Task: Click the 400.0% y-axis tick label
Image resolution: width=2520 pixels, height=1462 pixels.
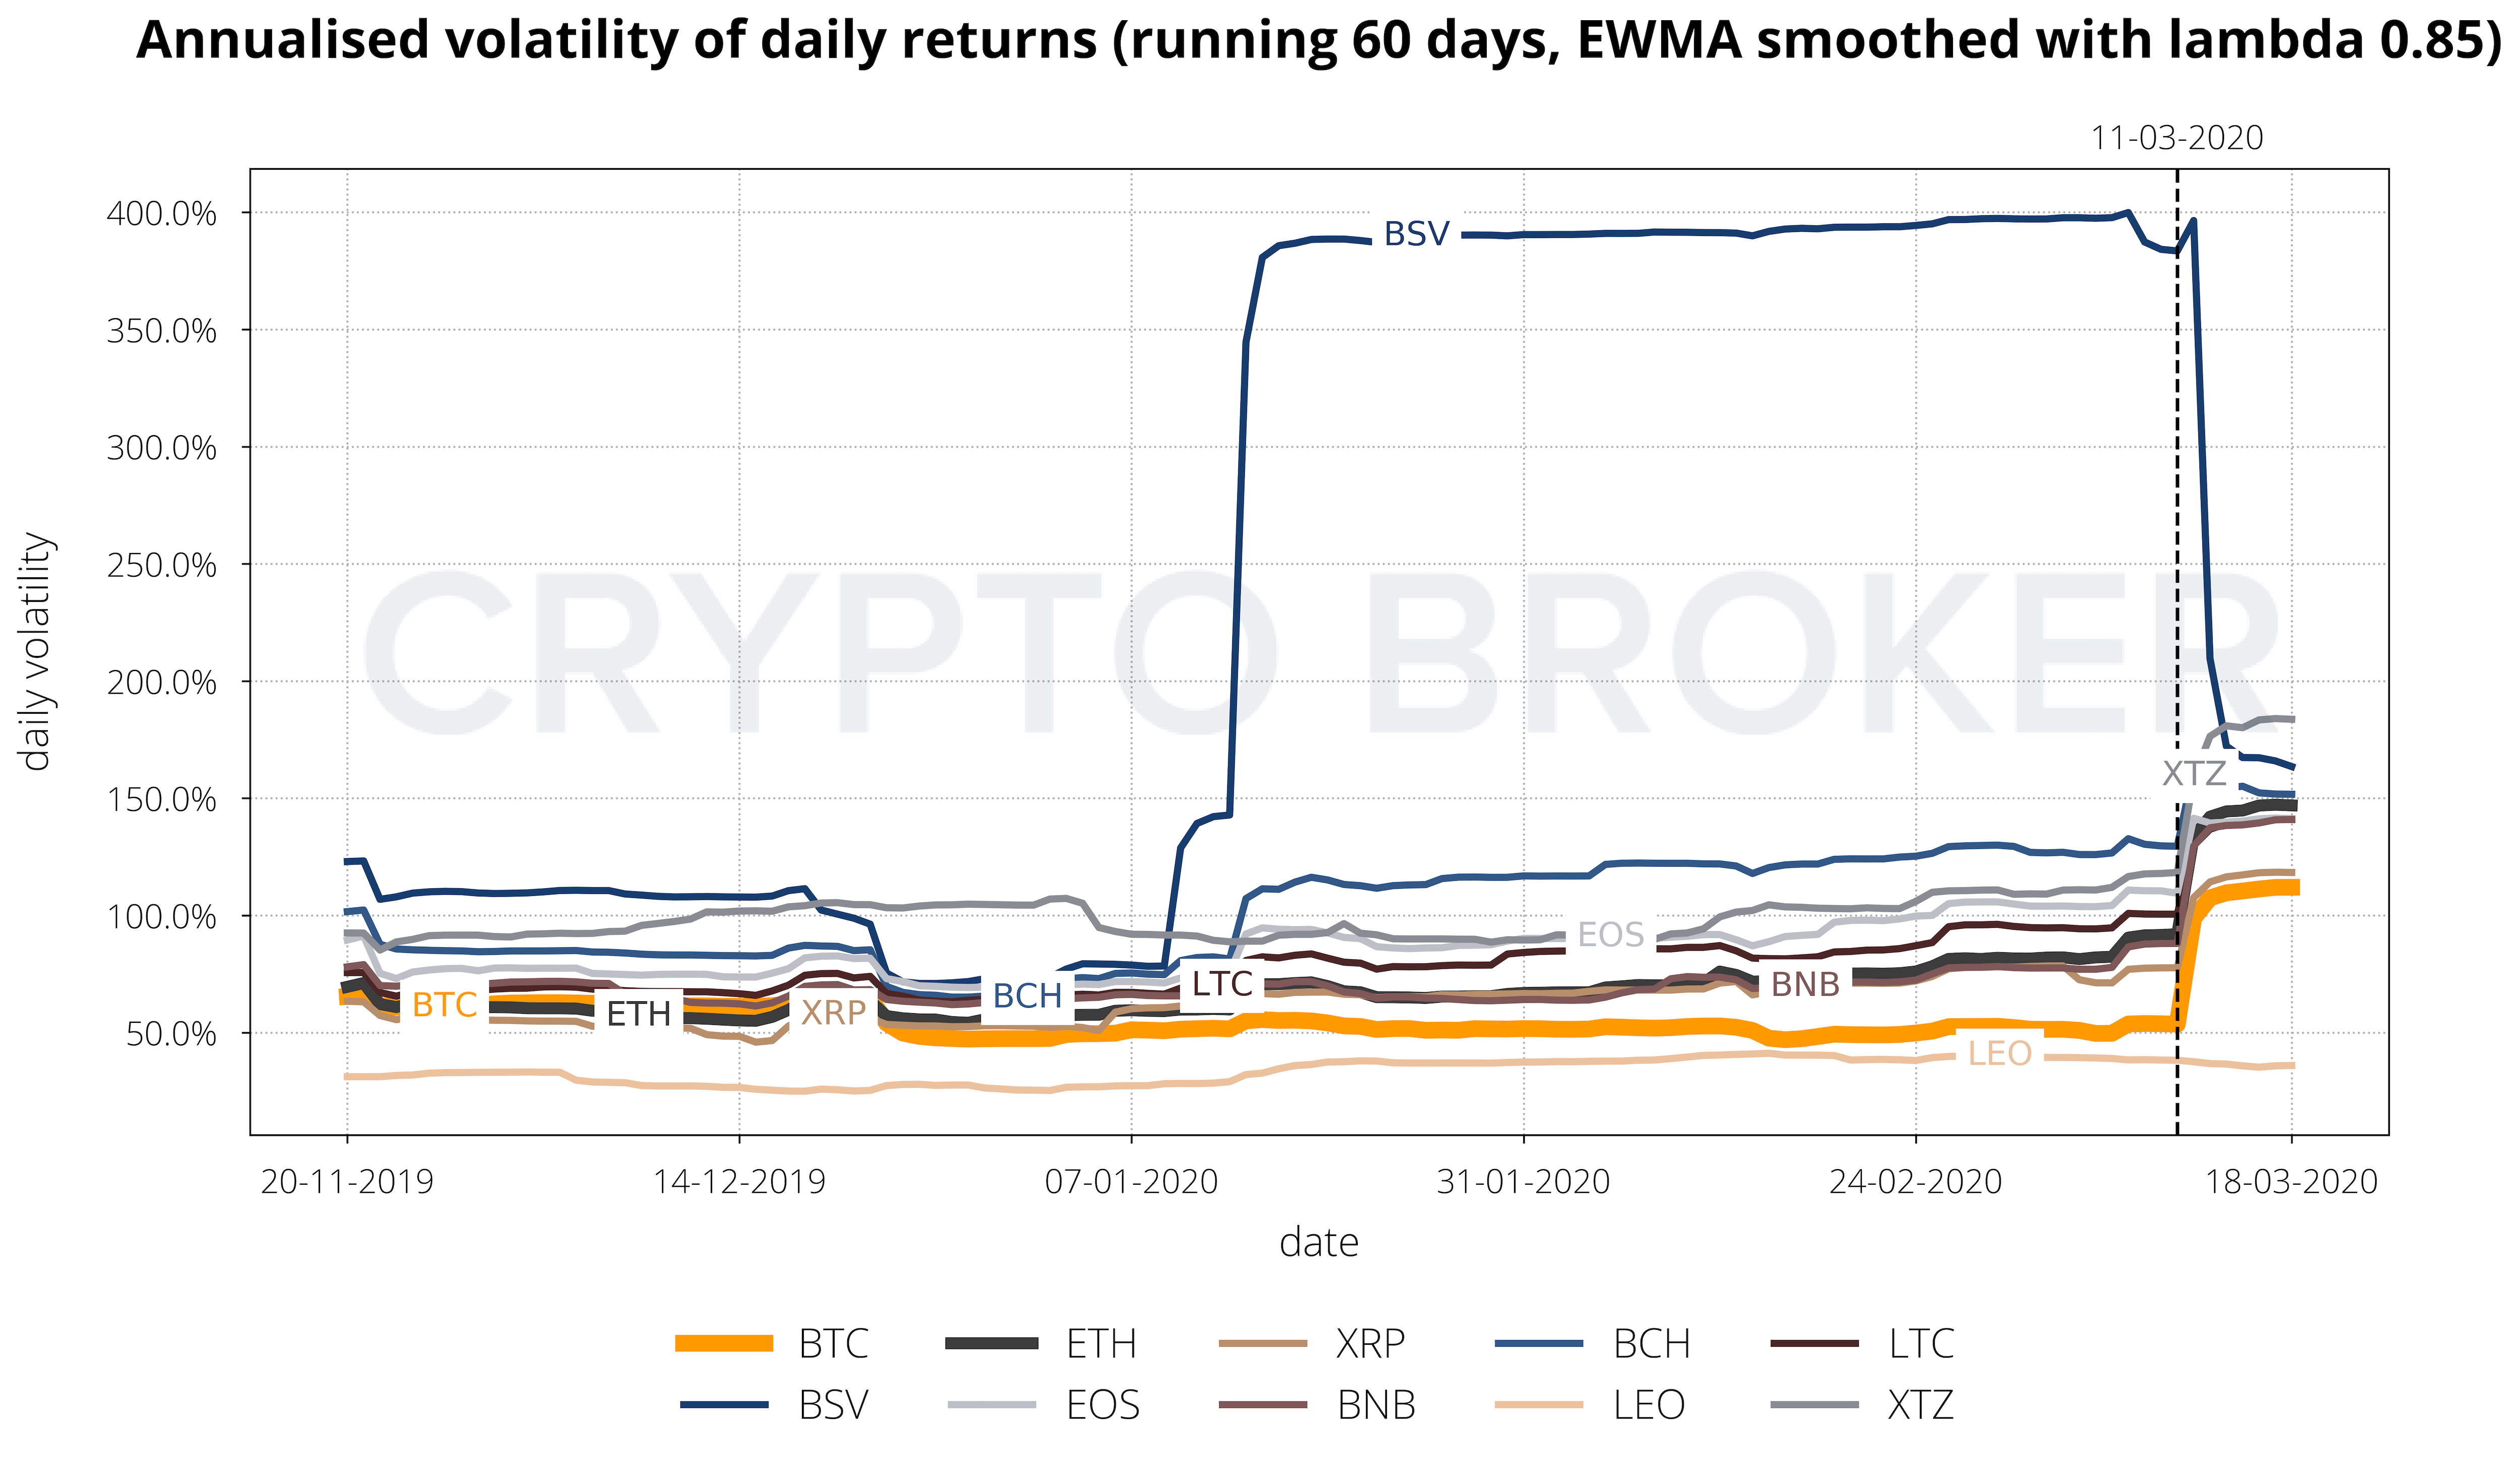Action: click(x=161, y=214)
